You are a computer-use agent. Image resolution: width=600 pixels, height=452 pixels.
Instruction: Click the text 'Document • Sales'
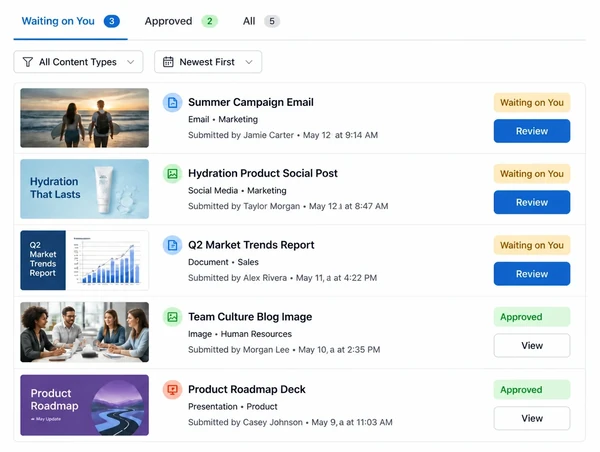(223, 262)
